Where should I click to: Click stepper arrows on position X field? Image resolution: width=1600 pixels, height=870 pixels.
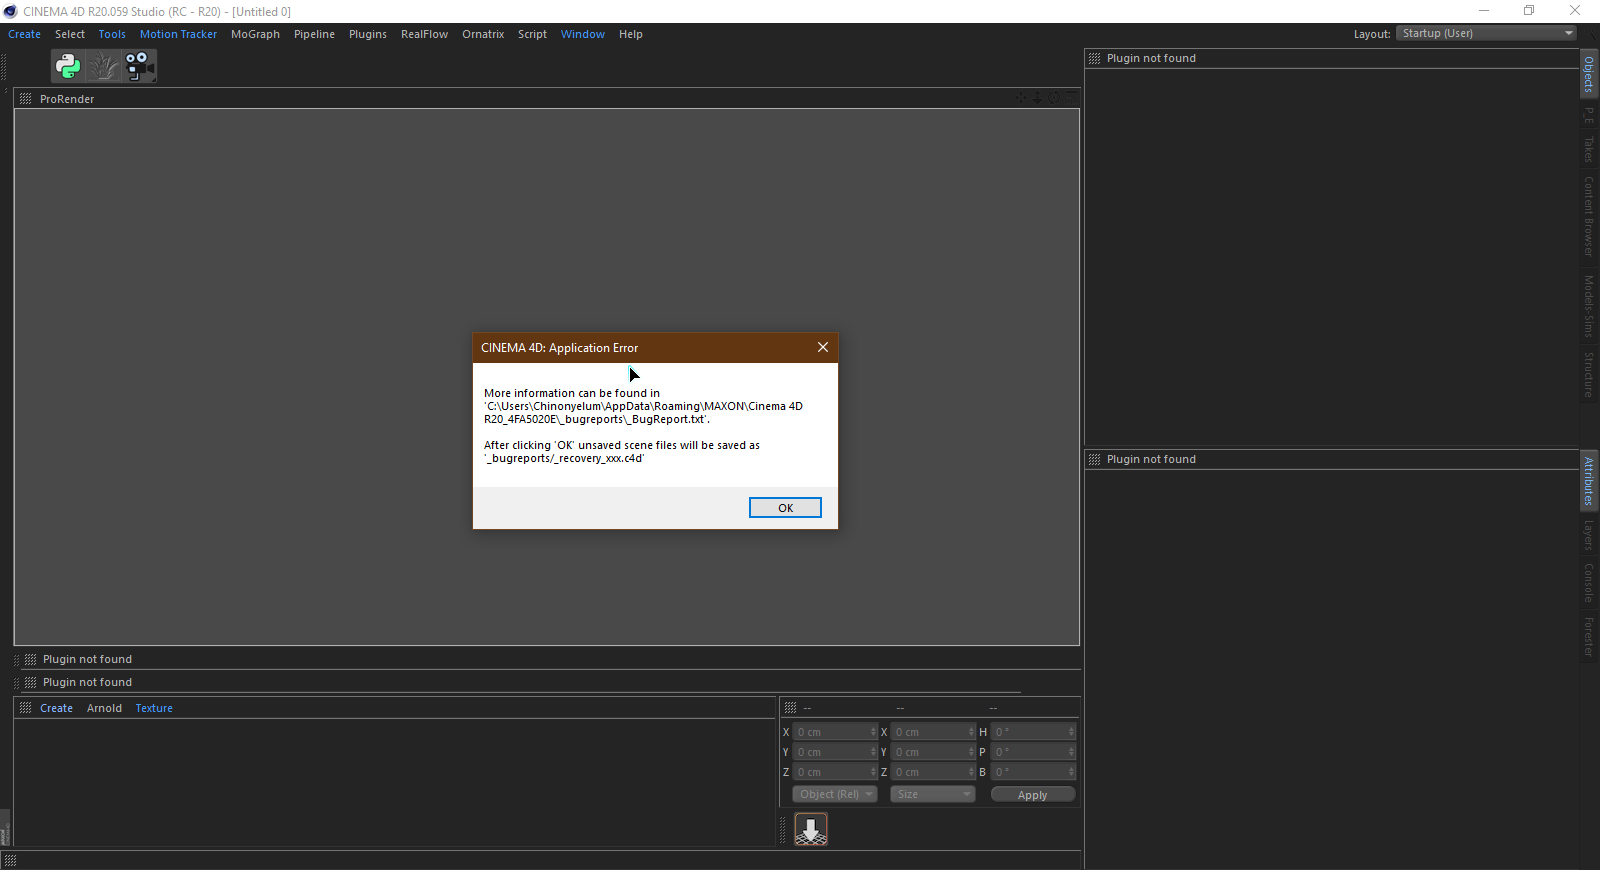[x=873, y=732]
